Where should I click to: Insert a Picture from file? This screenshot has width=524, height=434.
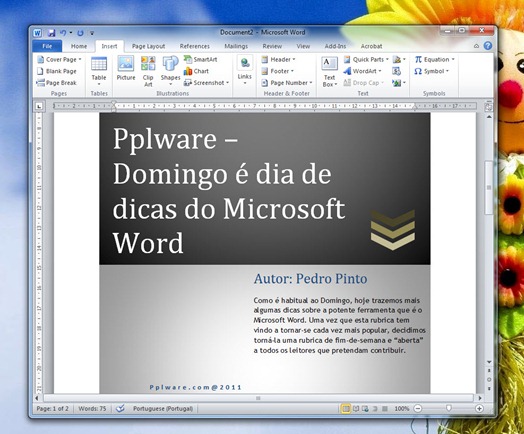point(126,68)
